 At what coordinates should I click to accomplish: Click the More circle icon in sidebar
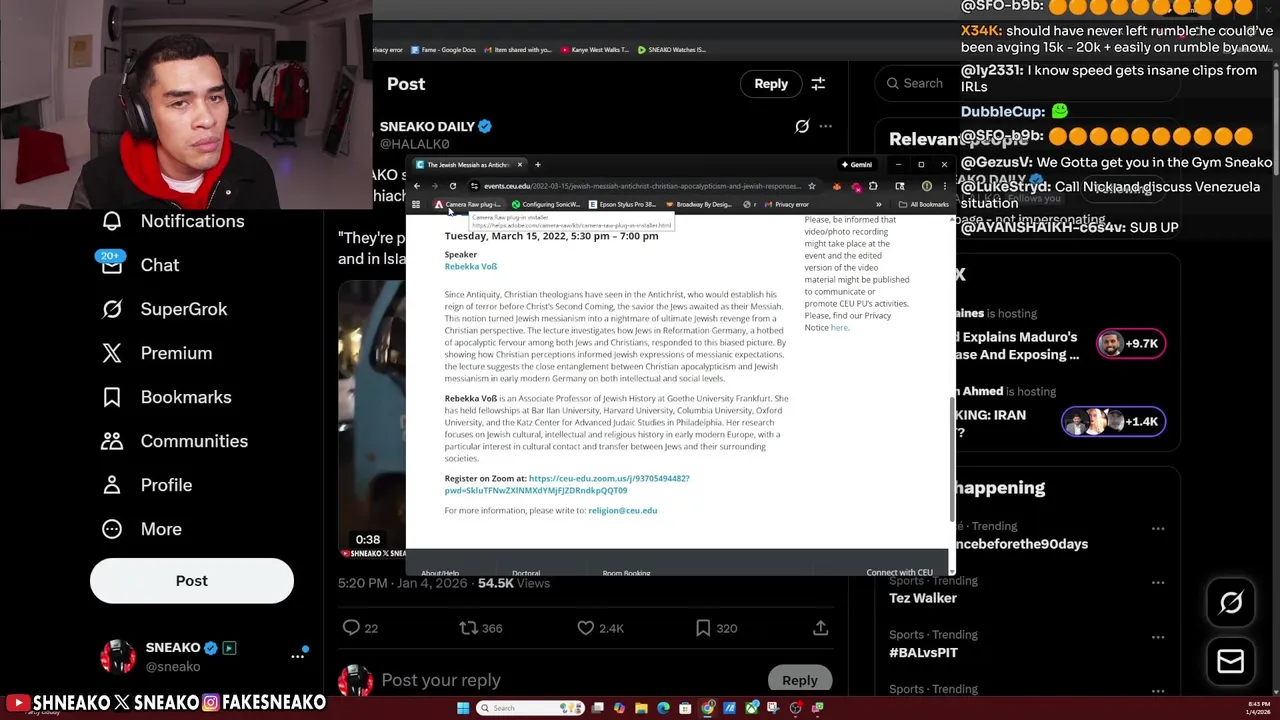pos(112,529)
